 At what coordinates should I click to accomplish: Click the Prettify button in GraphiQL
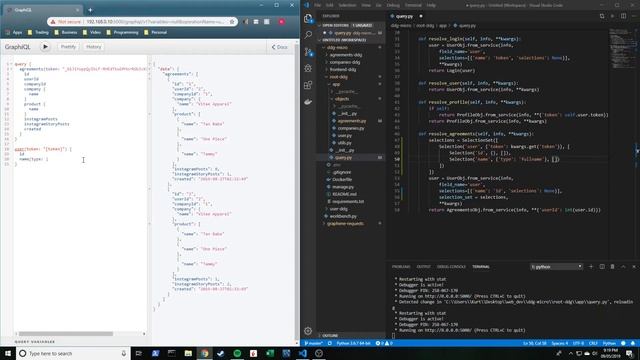(x=68, y=47)
